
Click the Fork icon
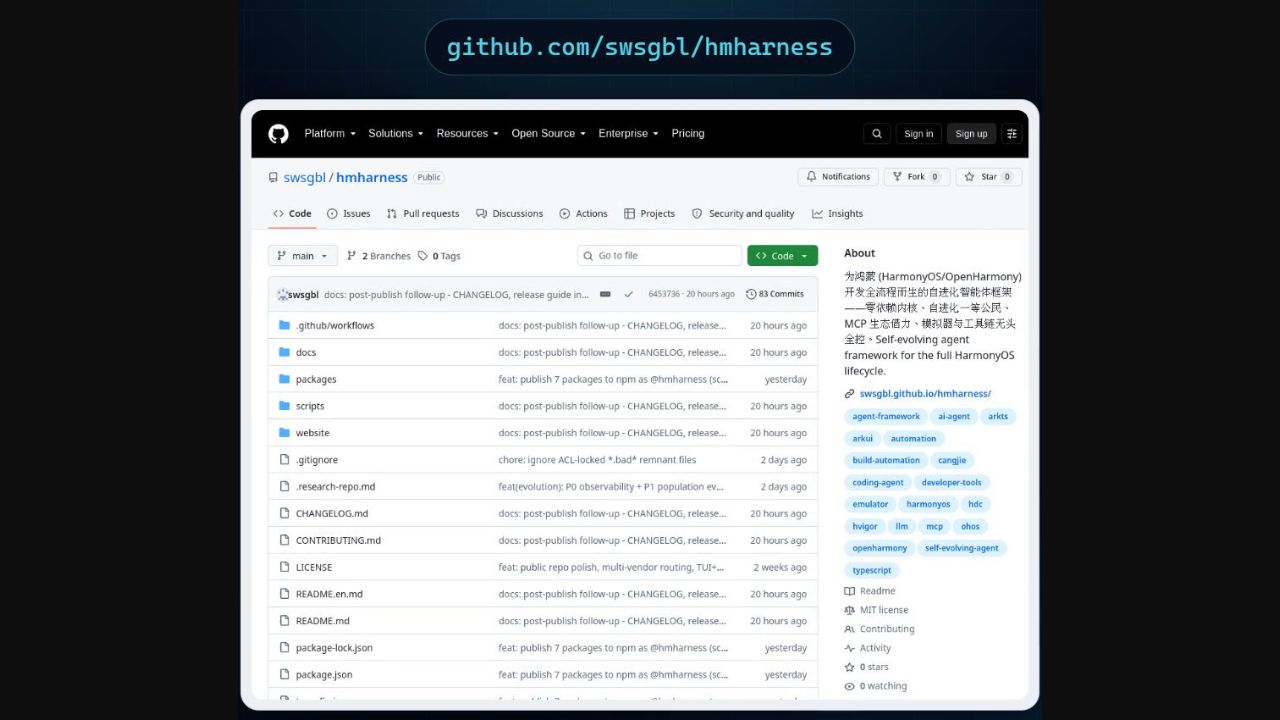tap(897, 177)
